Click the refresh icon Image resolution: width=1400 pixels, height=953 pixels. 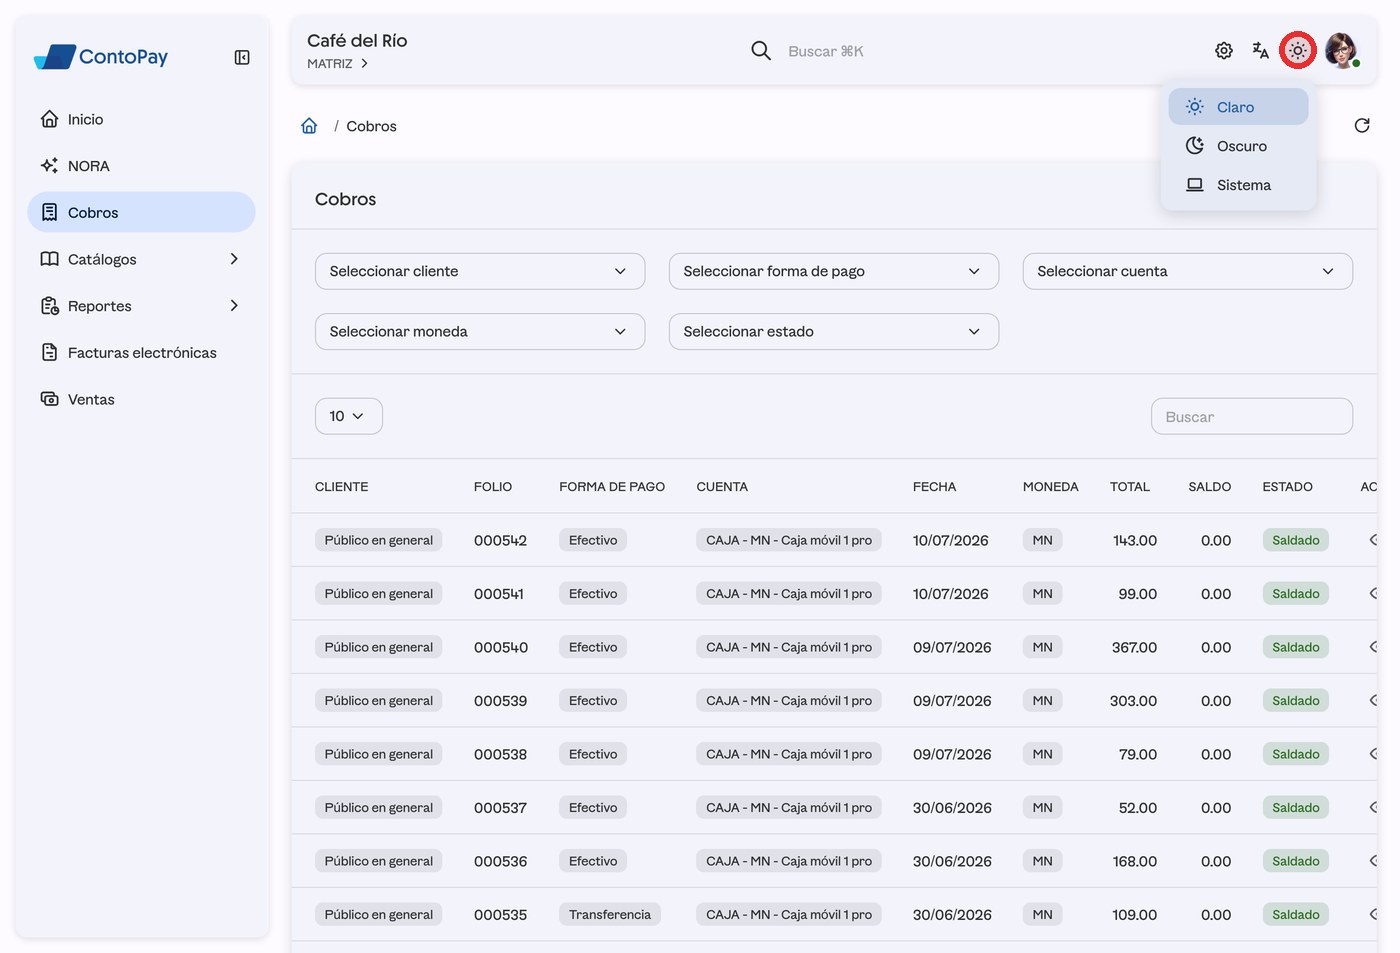coord(1362,126)
